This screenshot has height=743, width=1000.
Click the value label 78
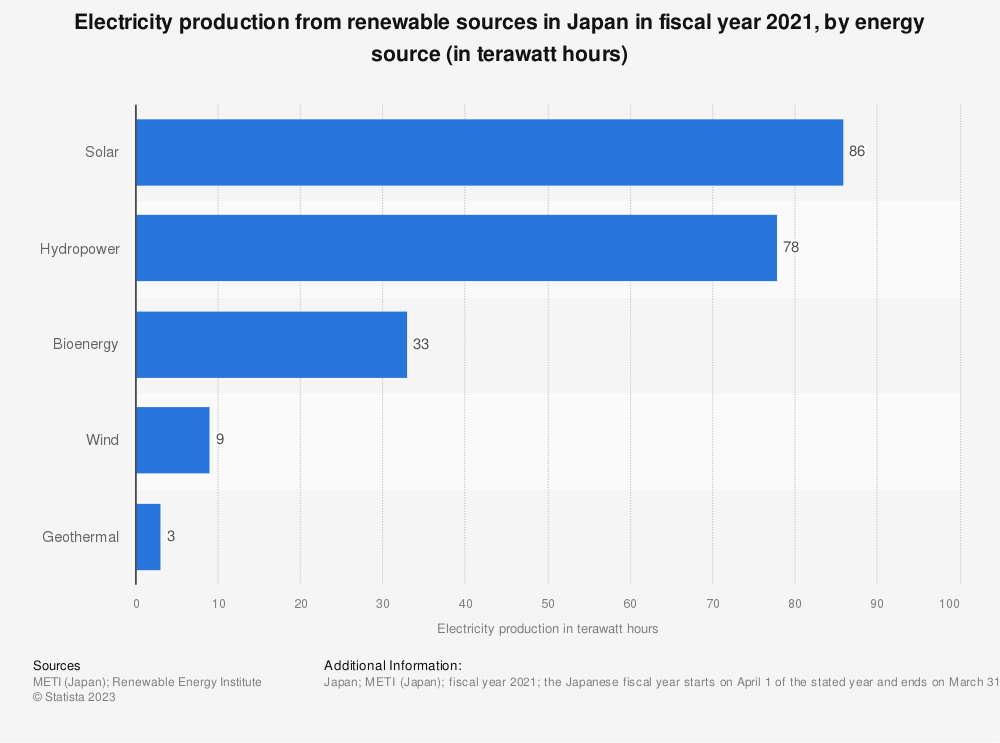click(790, 248)
